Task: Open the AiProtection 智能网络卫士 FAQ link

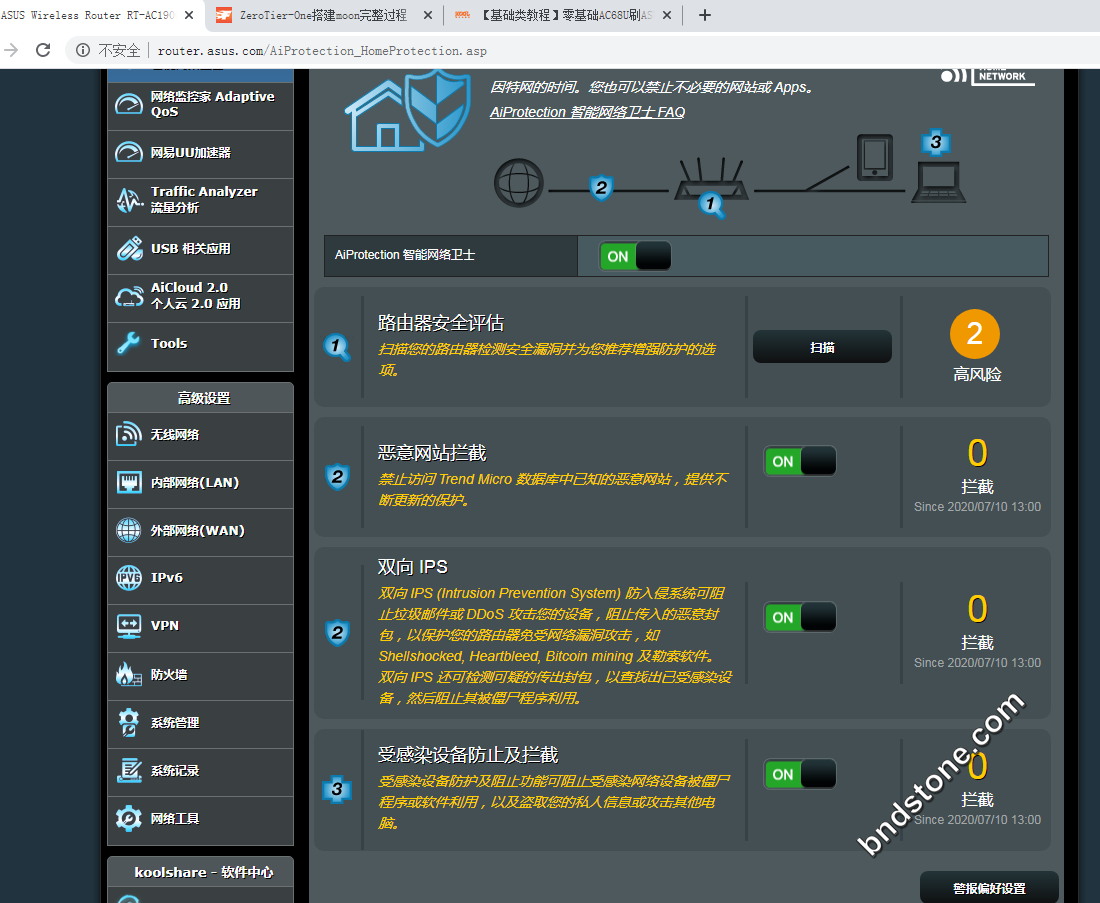Action: coord(587,112)
